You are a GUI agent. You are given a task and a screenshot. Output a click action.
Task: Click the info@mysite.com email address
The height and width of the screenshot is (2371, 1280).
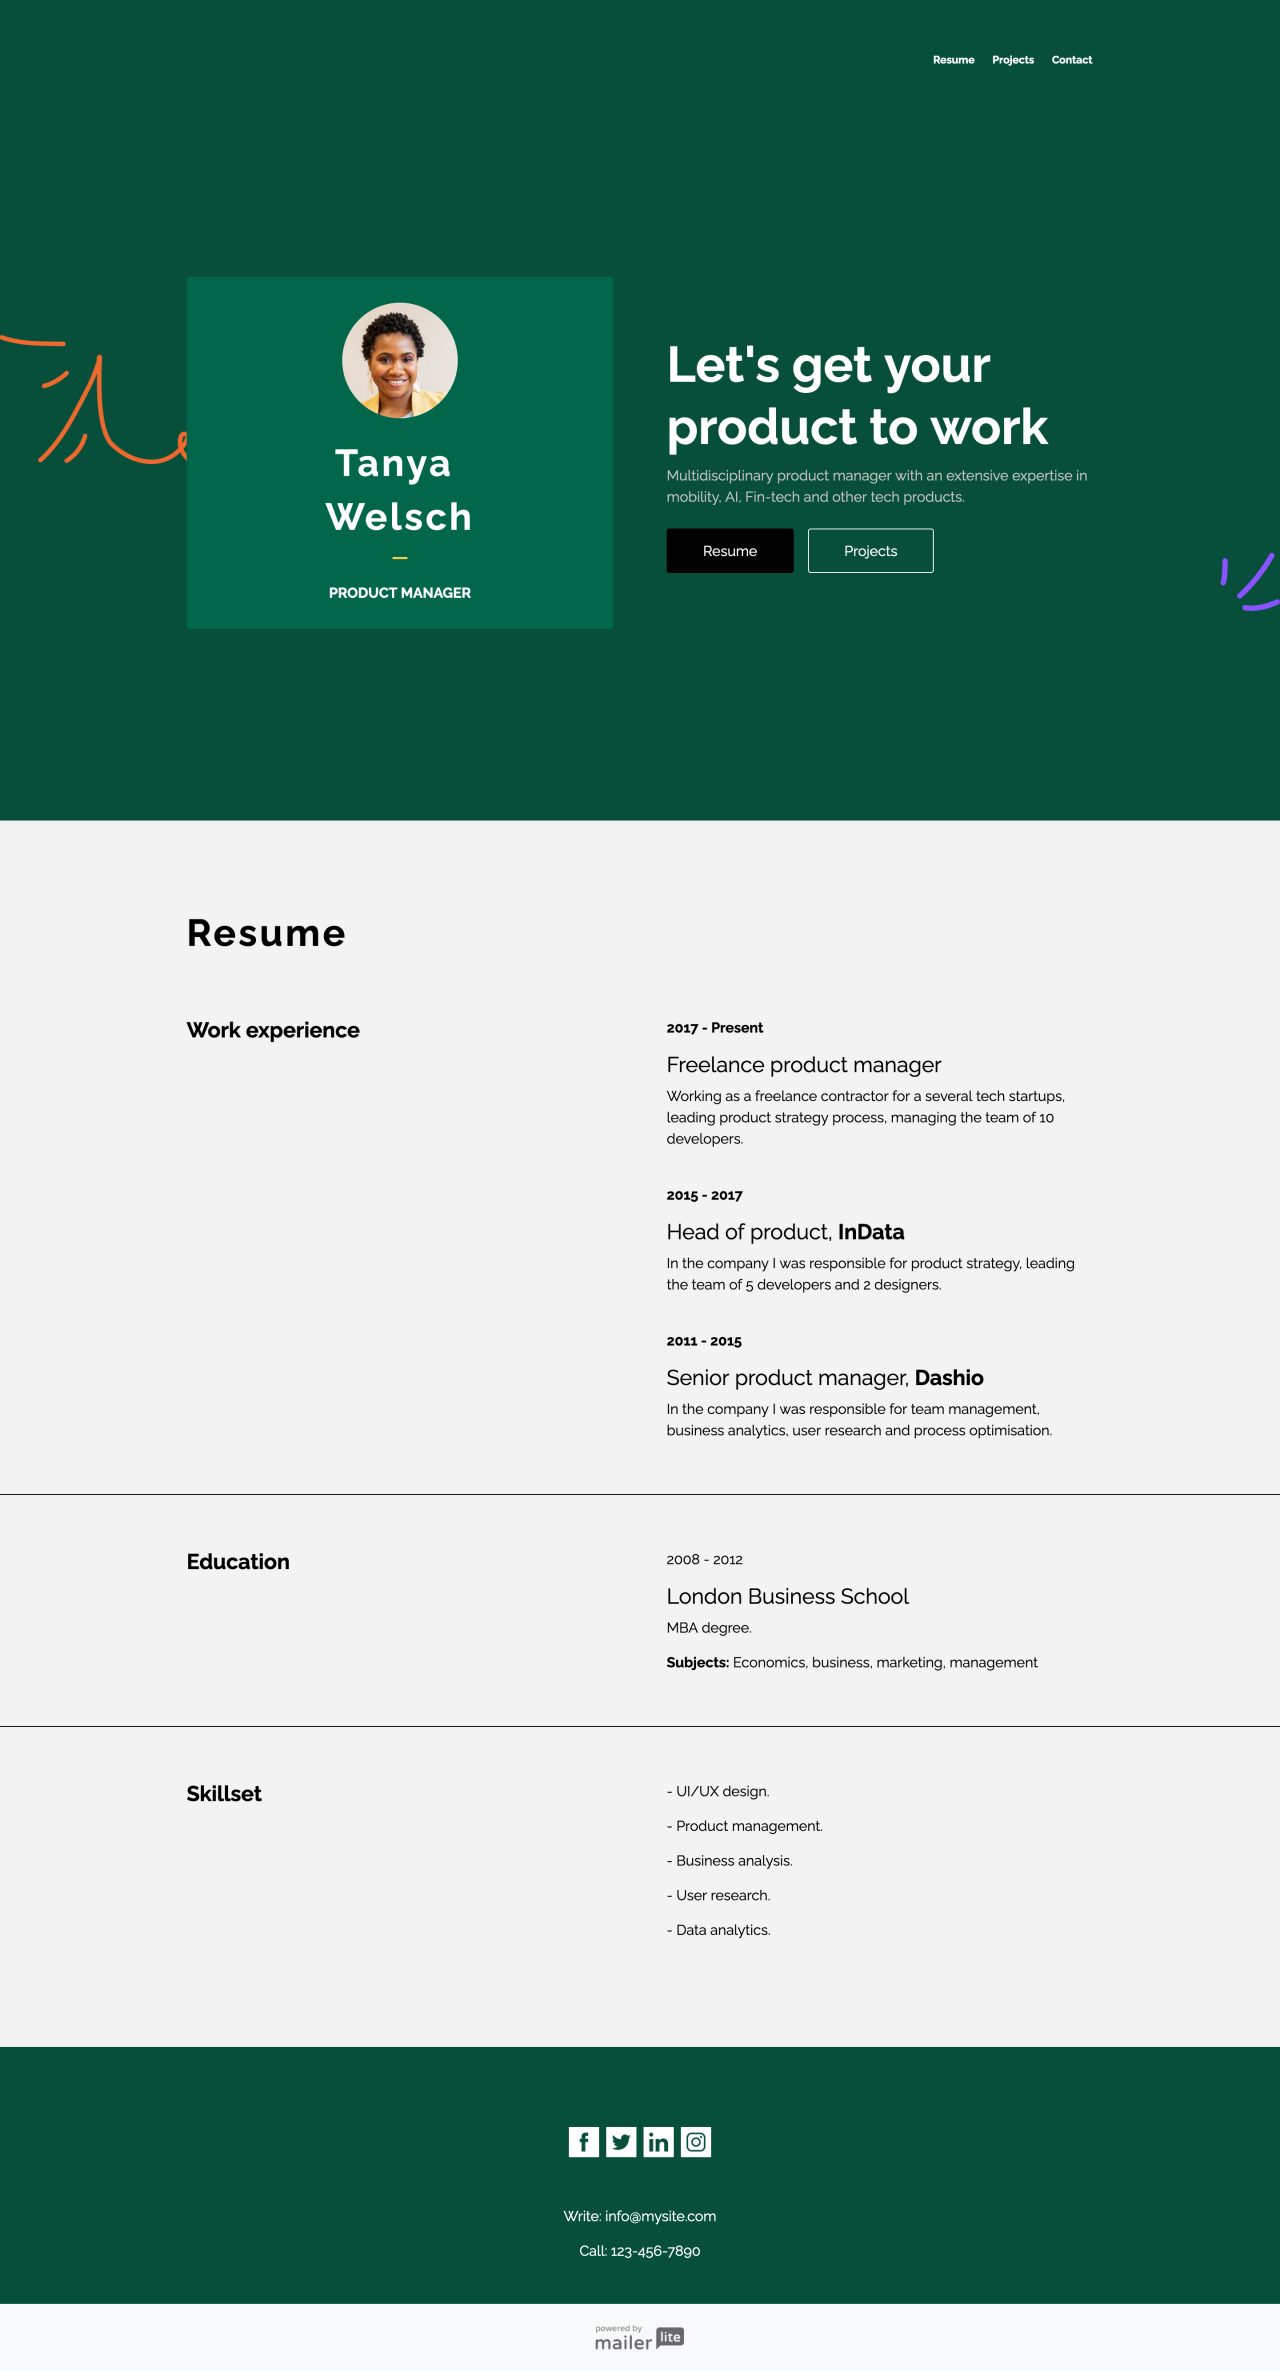[x=660, y=2217]
